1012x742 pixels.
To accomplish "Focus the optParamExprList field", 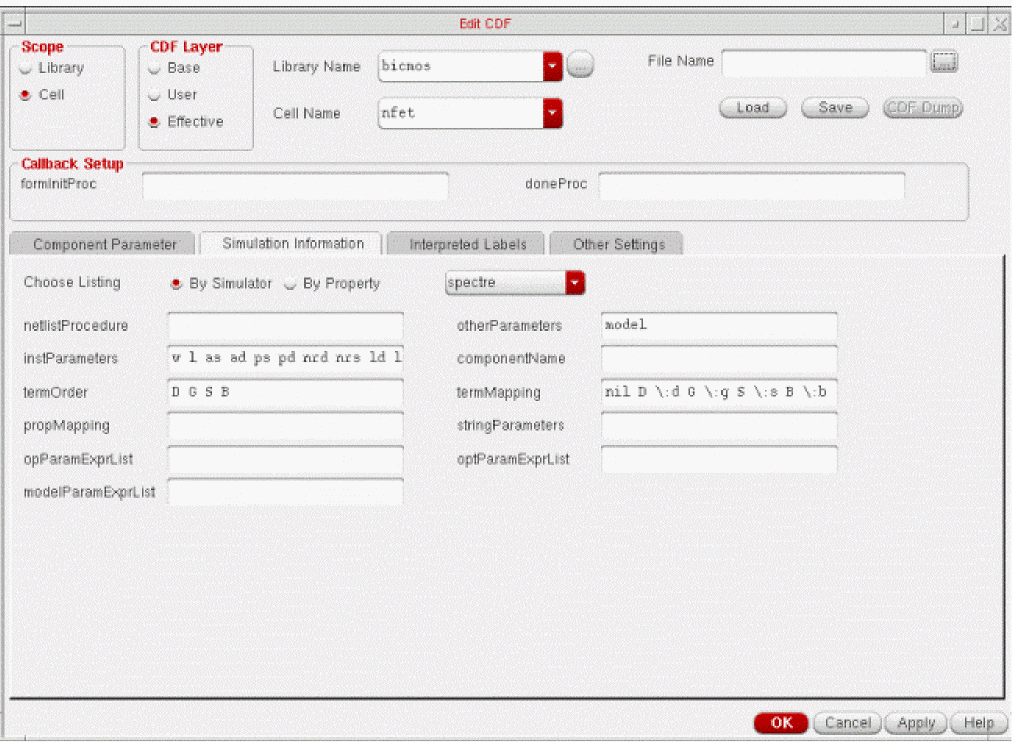I will tap(719, 459).
